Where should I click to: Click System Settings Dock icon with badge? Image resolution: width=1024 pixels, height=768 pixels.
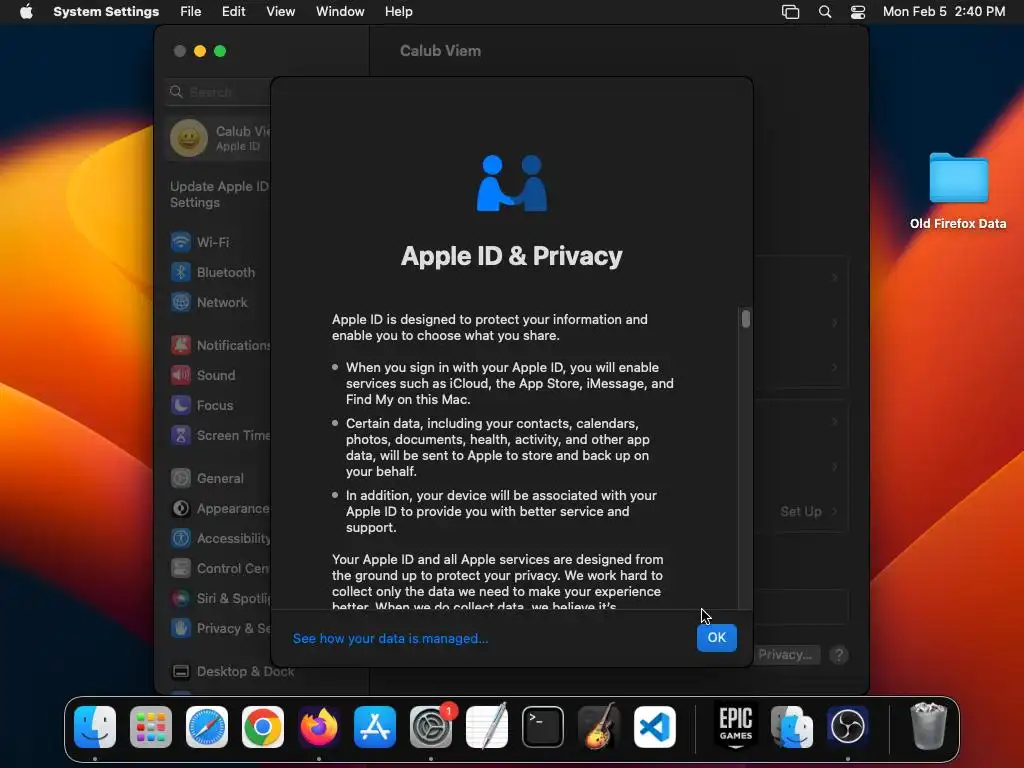[431, 727]
